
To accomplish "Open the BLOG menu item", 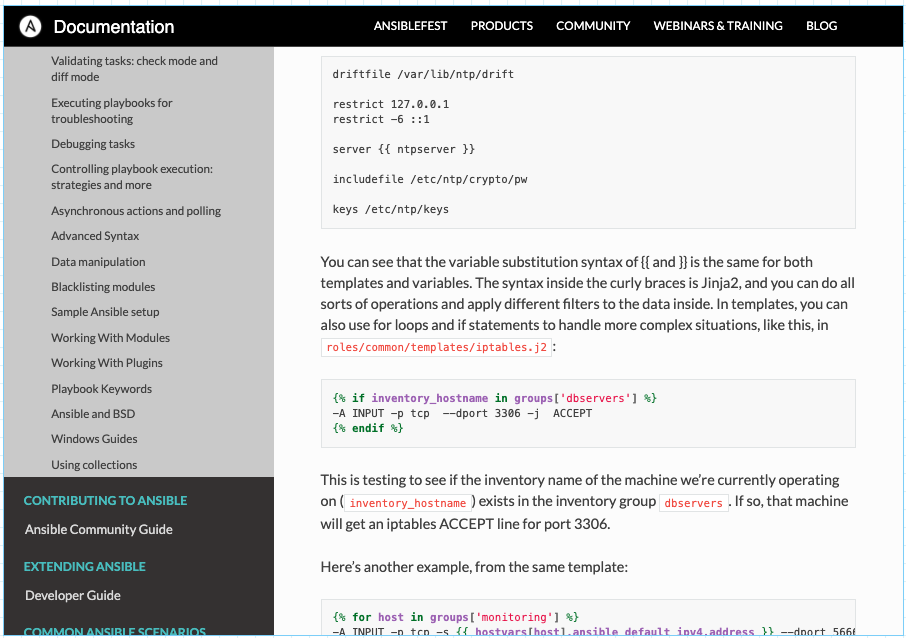I will pyautogui.click(x=821, y=26).
